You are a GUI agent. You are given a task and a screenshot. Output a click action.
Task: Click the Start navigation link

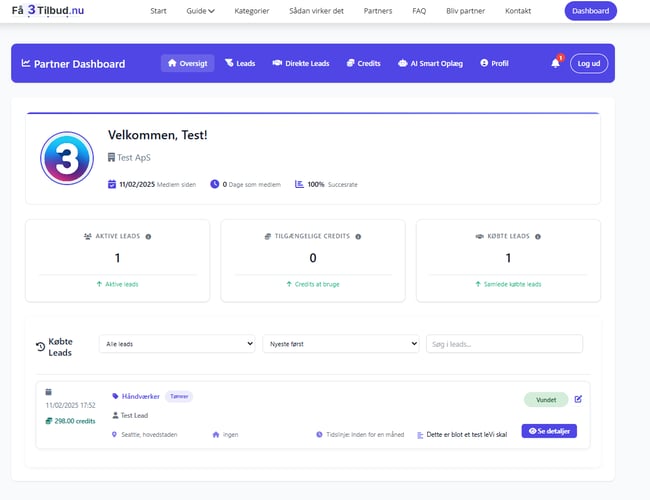pyautogui.click(x=158, y=11)
